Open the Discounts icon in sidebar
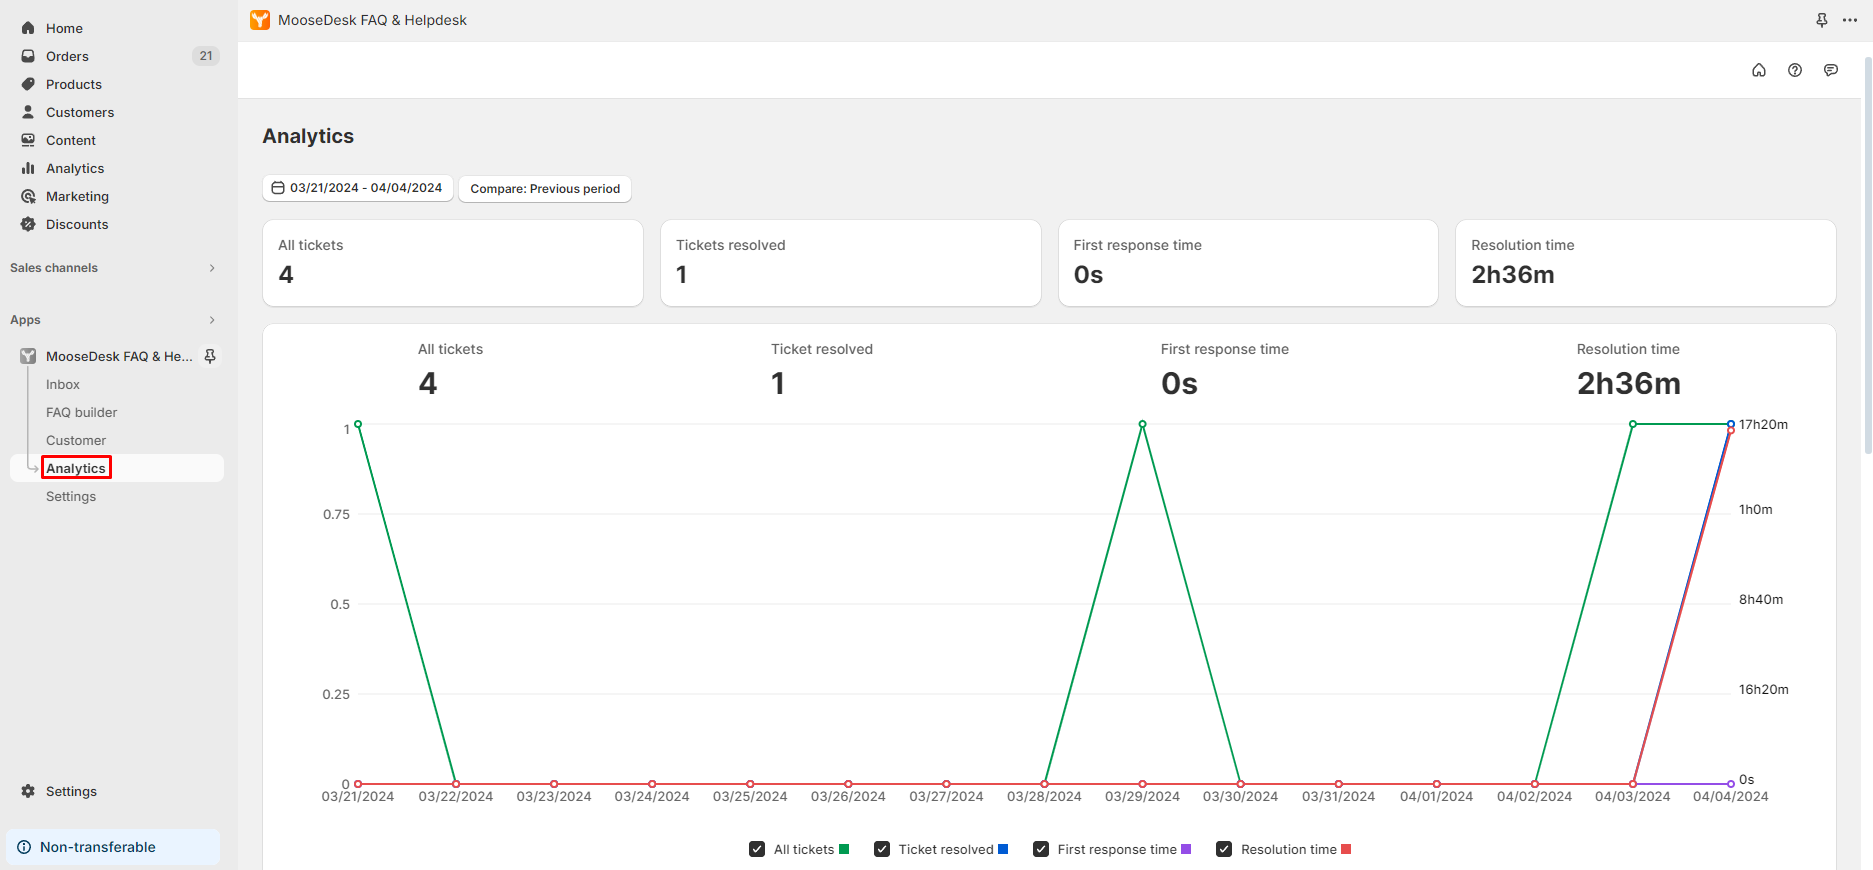The height and width of the screenshot is (870, 1873). [28, 224]
